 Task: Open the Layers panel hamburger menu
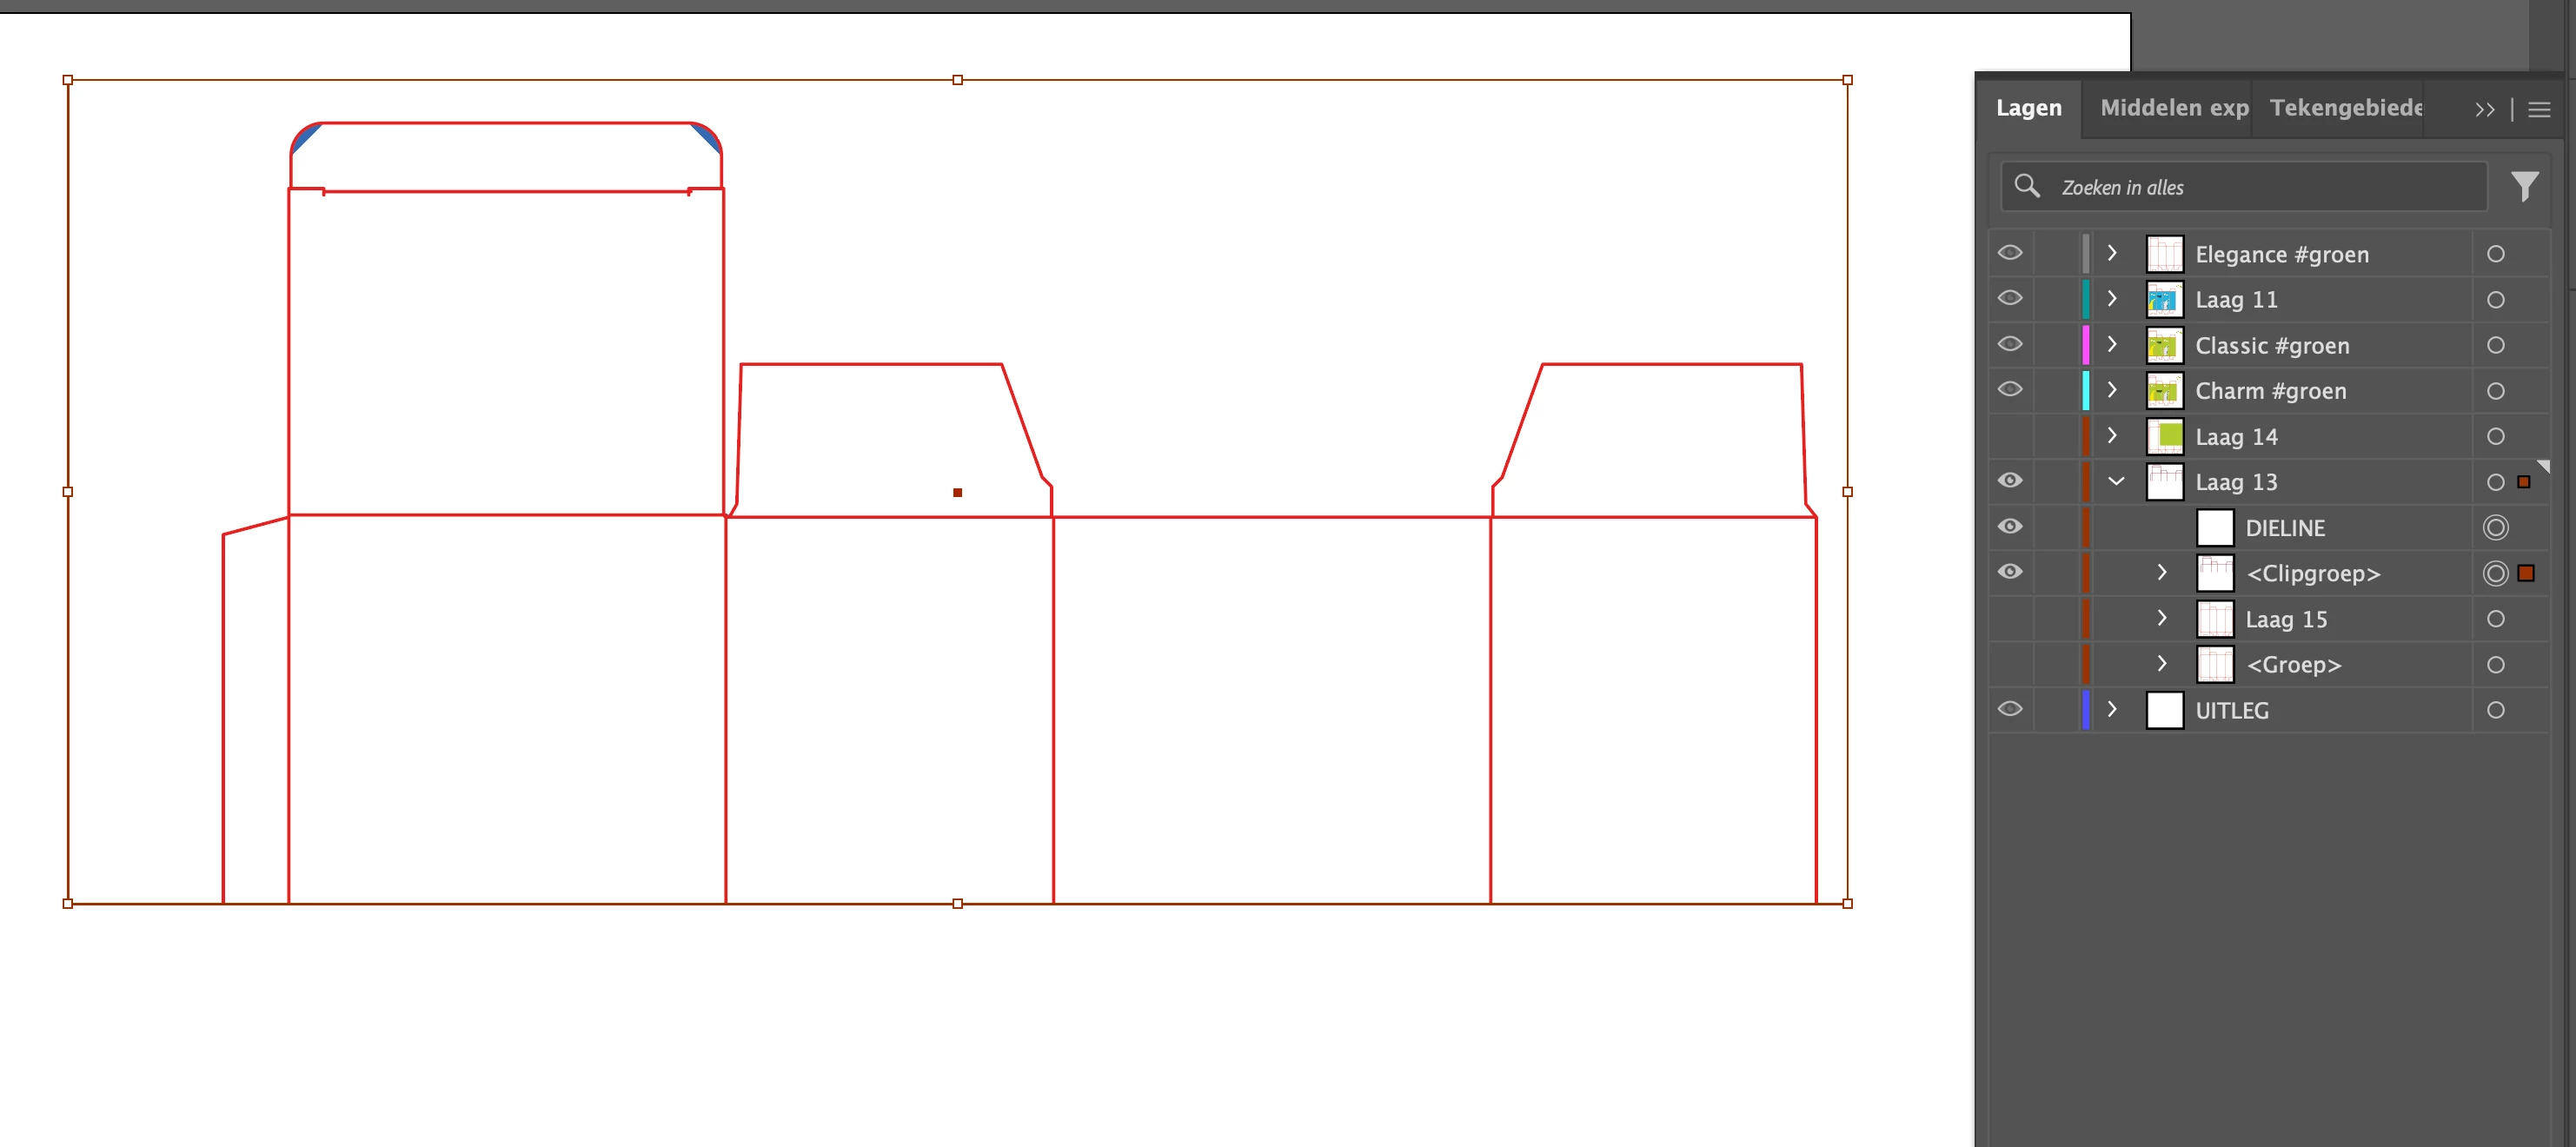[x=2539, y=109]
